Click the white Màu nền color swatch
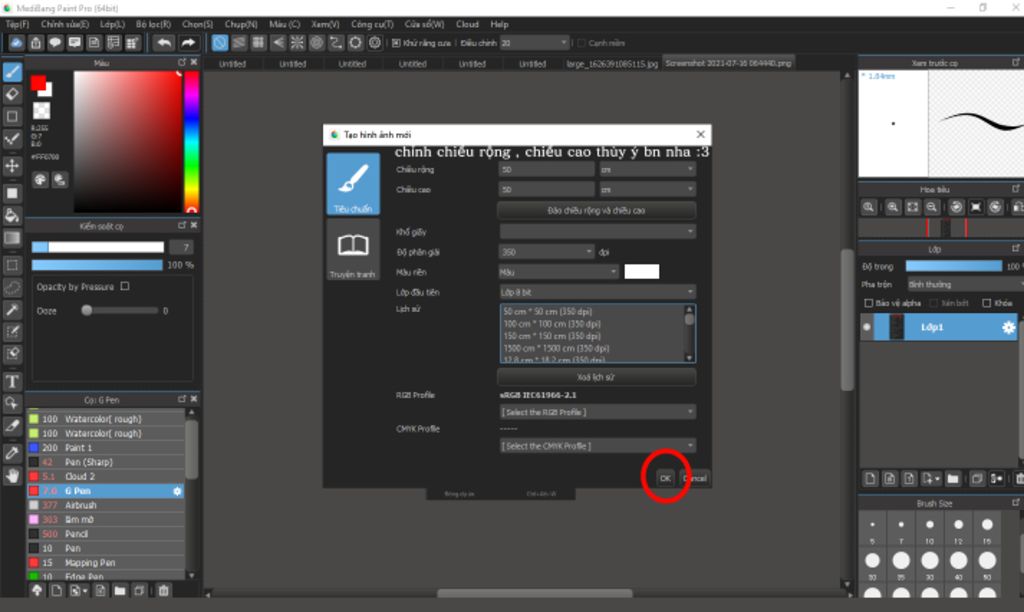This screenshot has width=1024, height=612. point(641,272)
